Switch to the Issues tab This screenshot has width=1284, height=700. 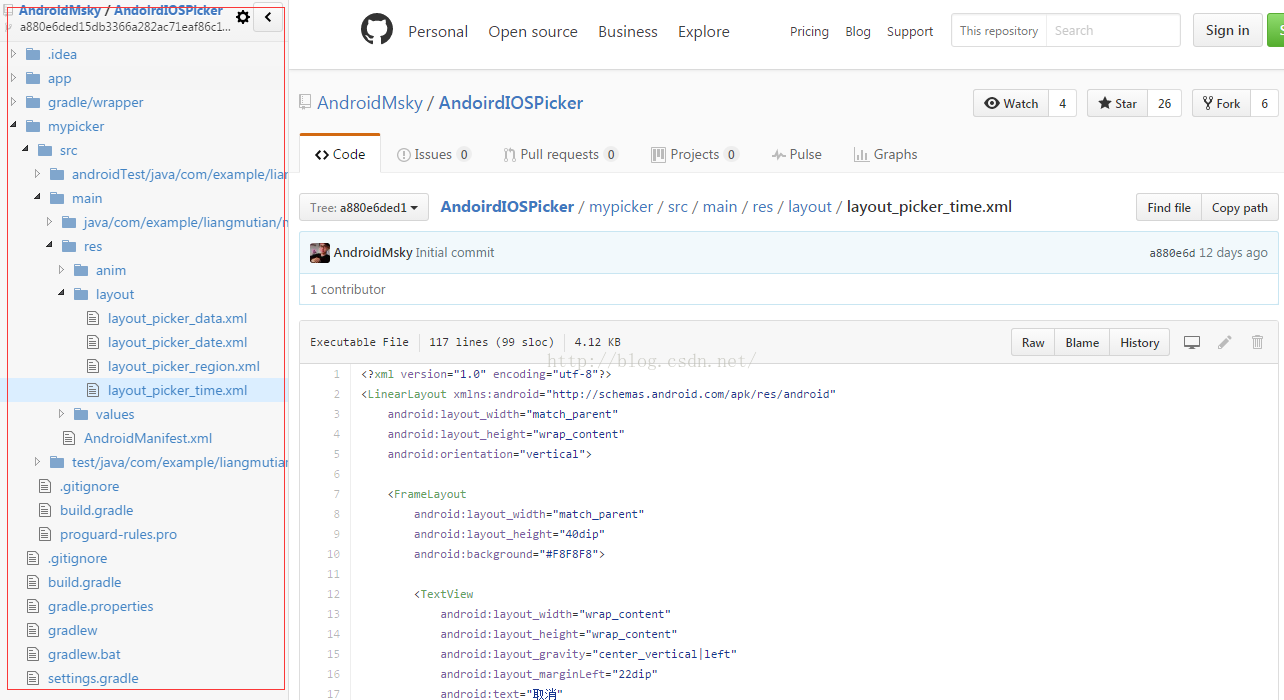(433, 154)
